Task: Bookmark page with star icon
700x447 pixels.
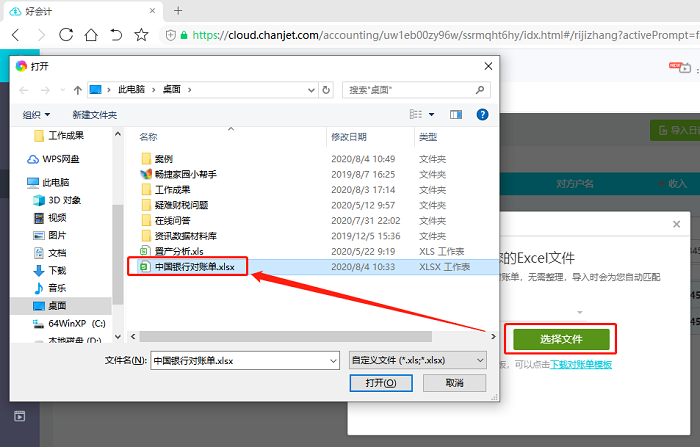Action: tap(142, 35)
